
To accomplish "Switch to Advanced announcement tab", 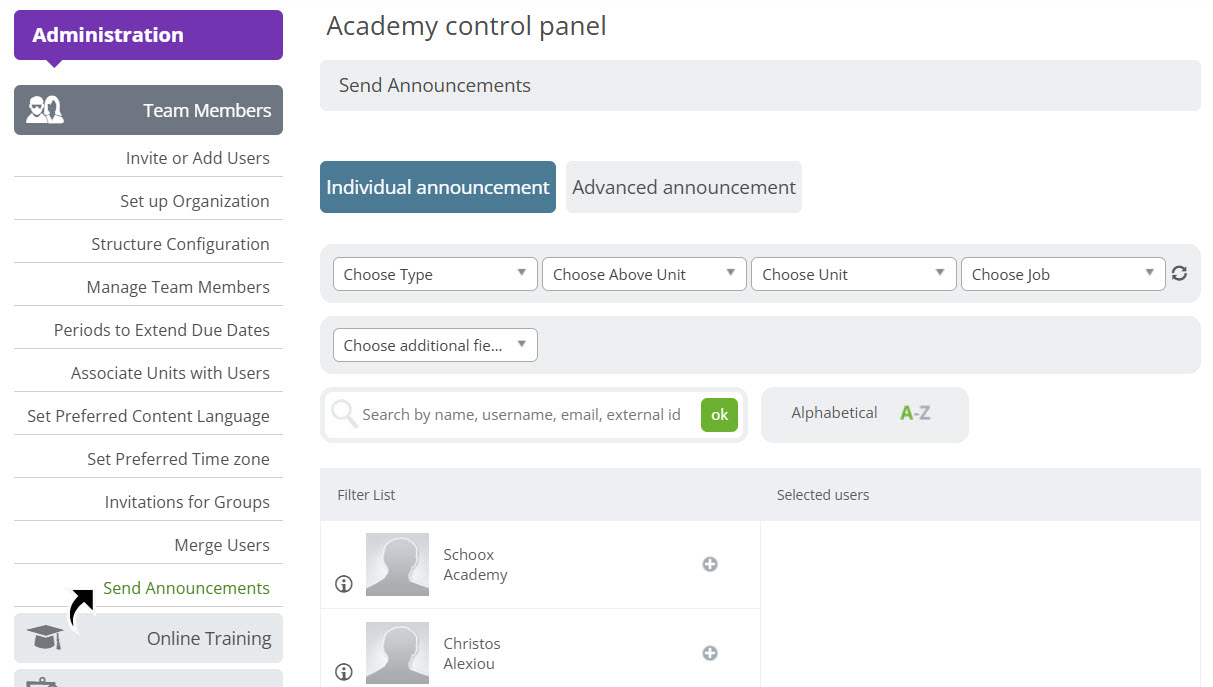I will coord(684,187).
